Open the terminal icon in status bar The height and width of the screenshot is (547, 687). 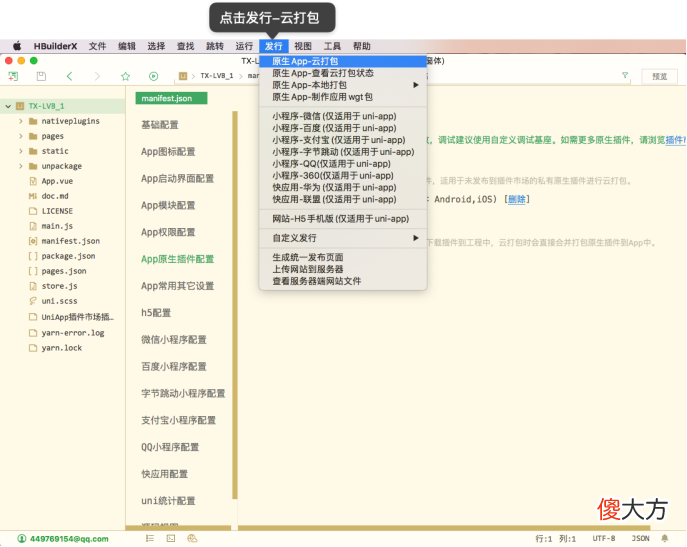(171, 538)
